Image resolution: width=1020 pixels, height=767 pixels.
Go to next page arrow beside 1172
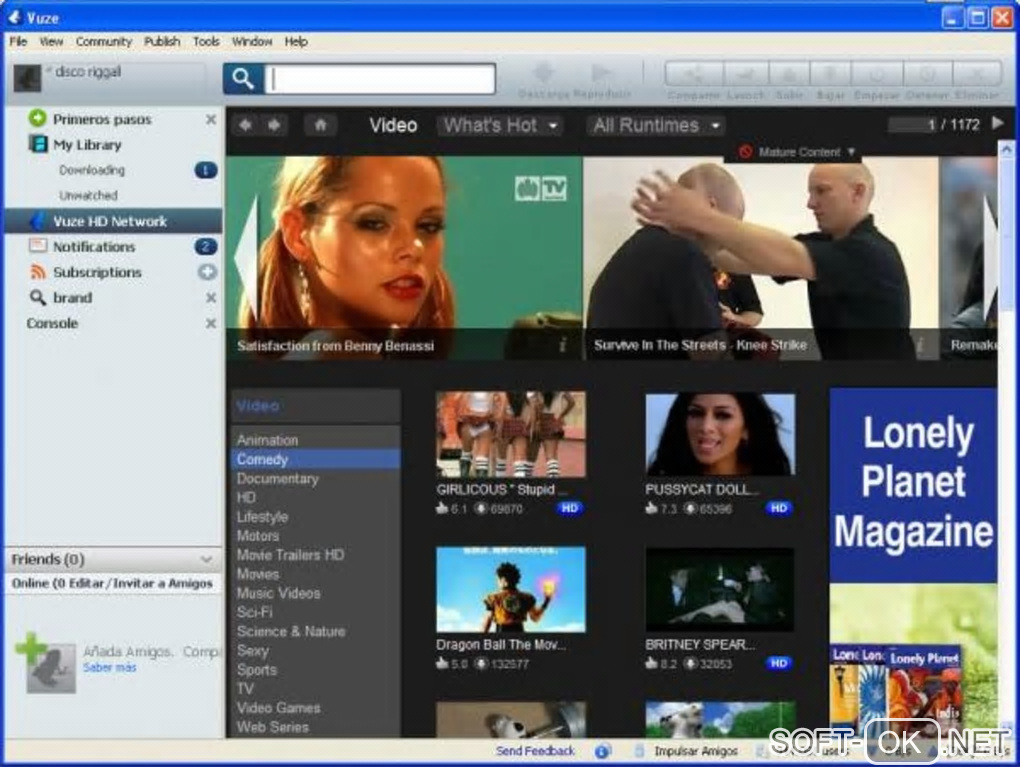pyautogui.click(x=997, y=123)
